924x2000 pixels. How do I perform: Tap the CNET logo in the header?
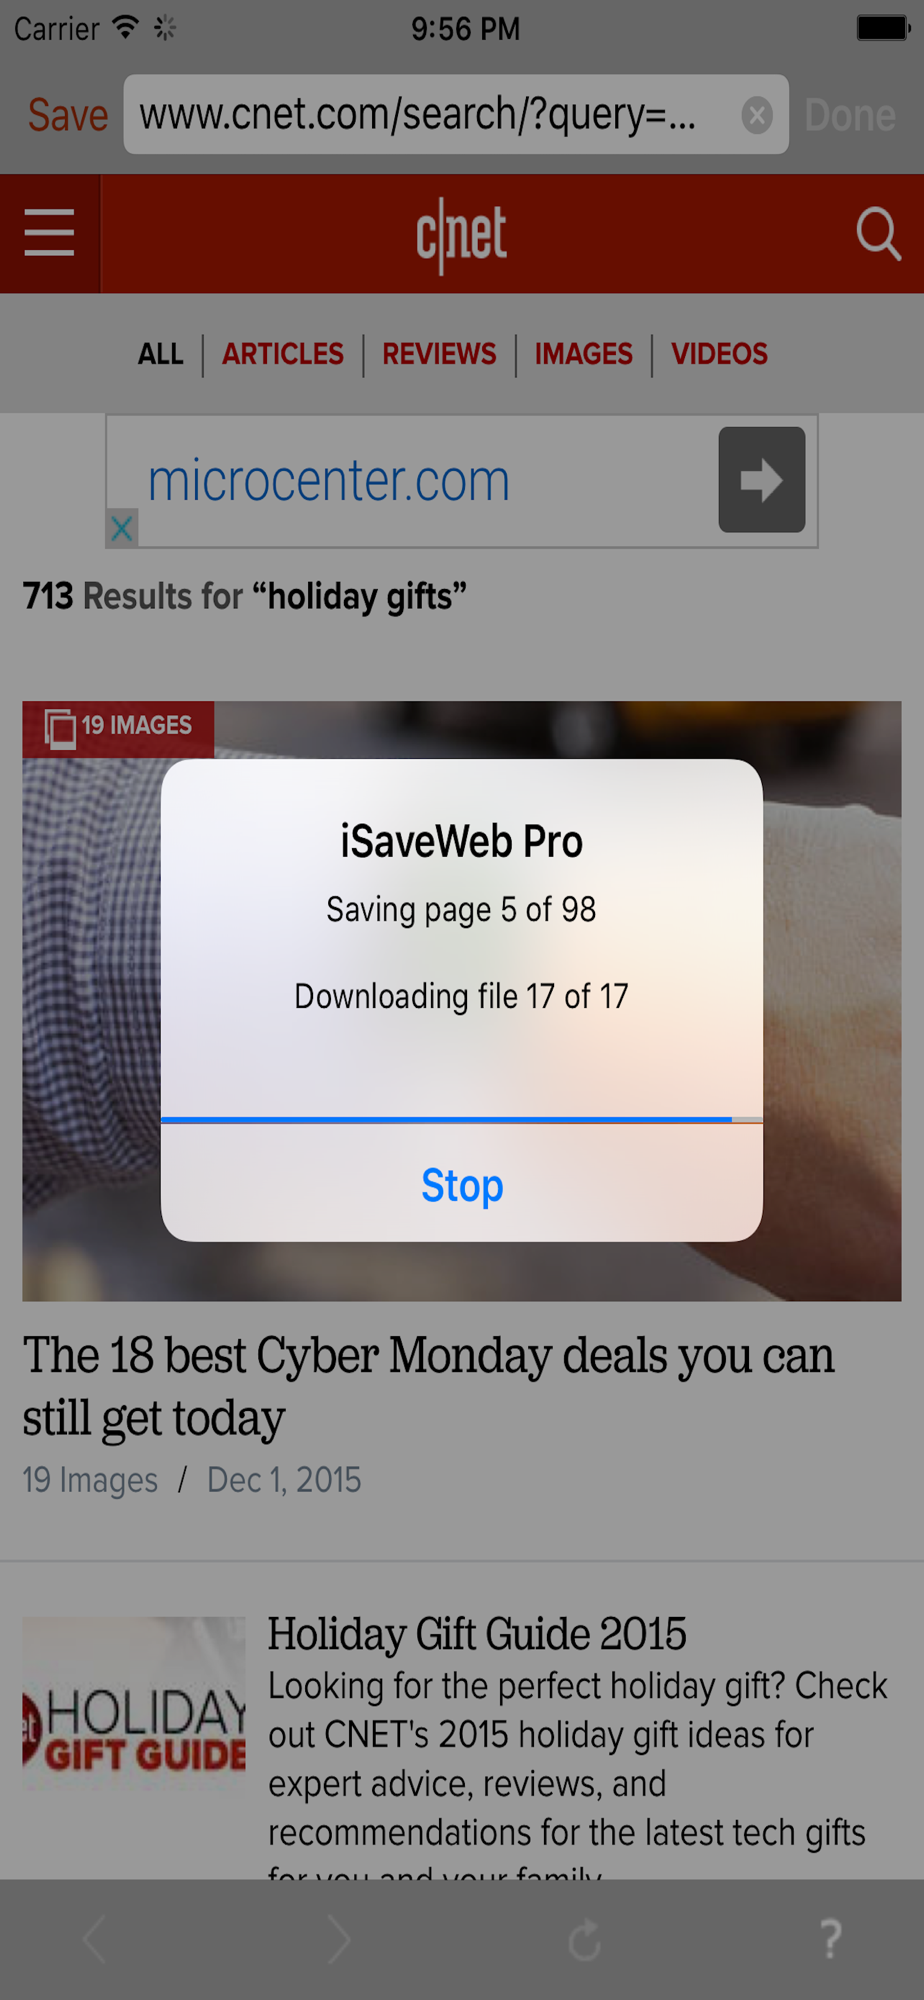pos(461,235)
